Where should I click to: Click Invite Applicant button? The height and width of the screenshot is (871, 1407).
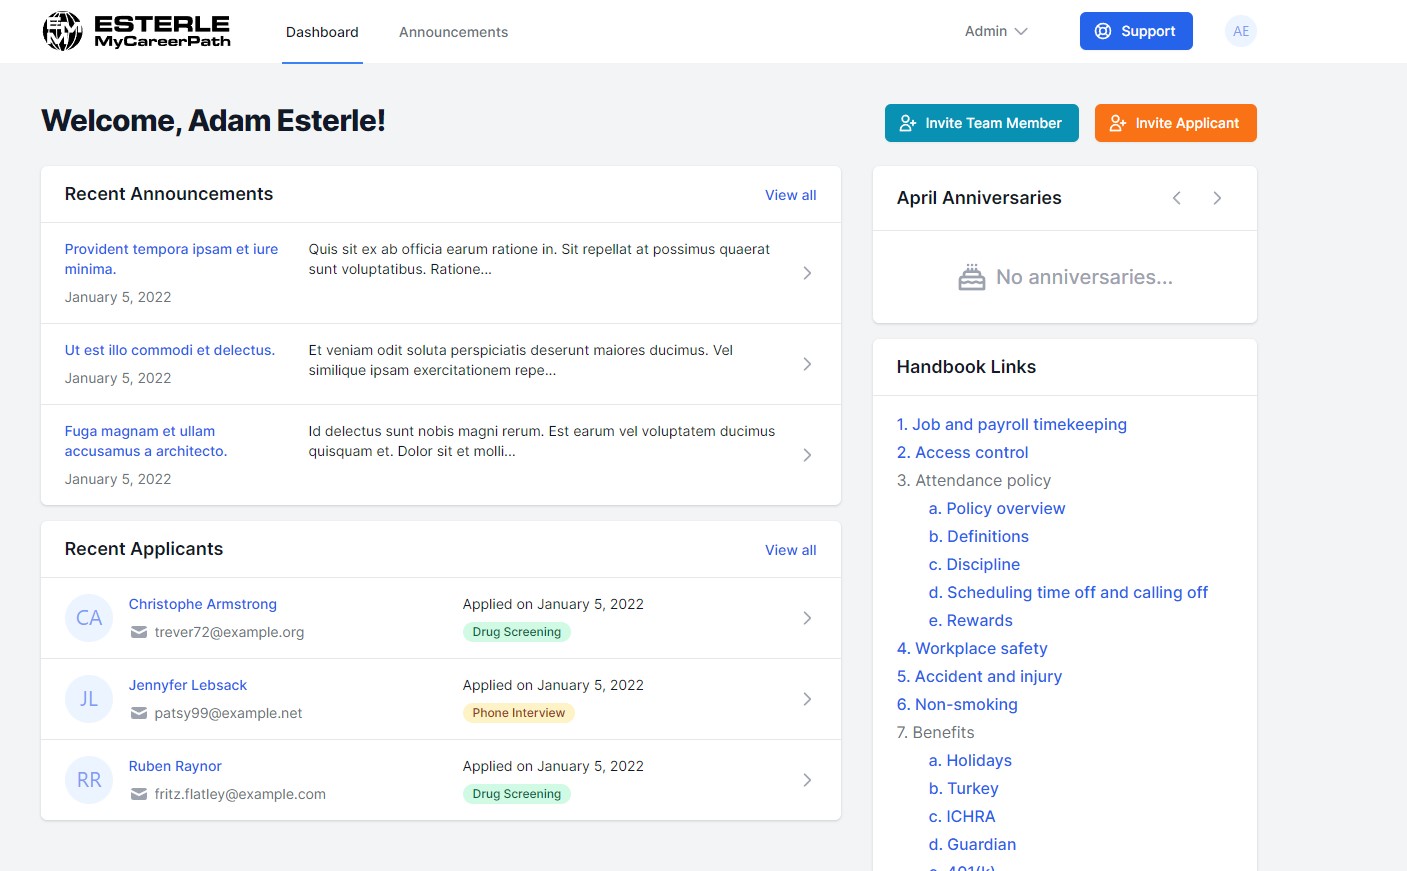tap(1176, 123)
